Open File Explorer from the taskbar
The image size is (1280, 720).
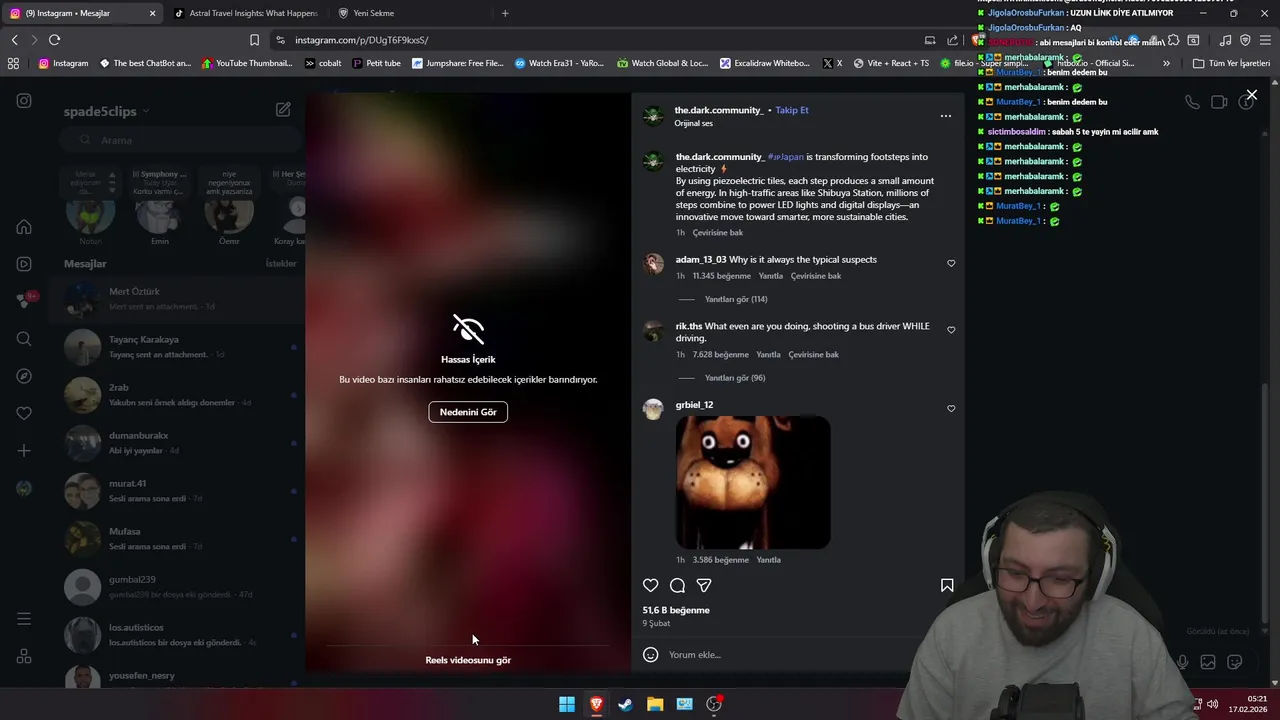coord(655,704)
